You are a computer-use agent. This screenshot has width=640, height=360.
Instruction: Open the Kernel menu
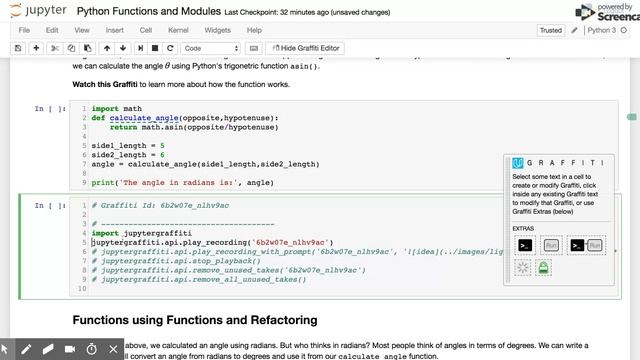coord(178,30)
